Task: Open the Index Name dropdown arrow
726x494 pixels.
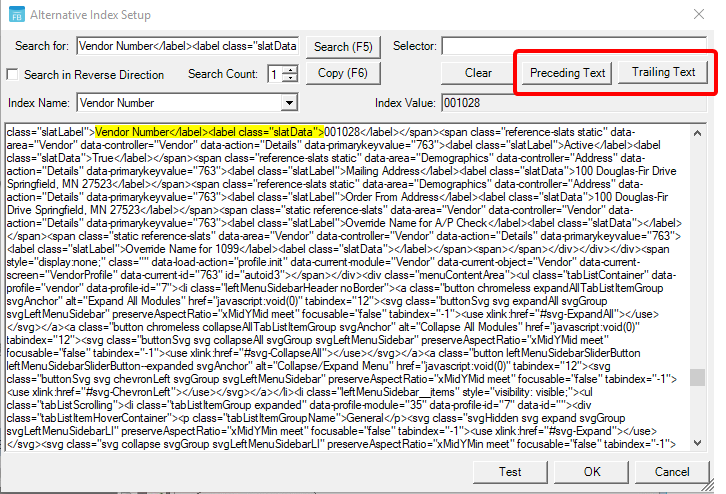Action: point(289,103)
